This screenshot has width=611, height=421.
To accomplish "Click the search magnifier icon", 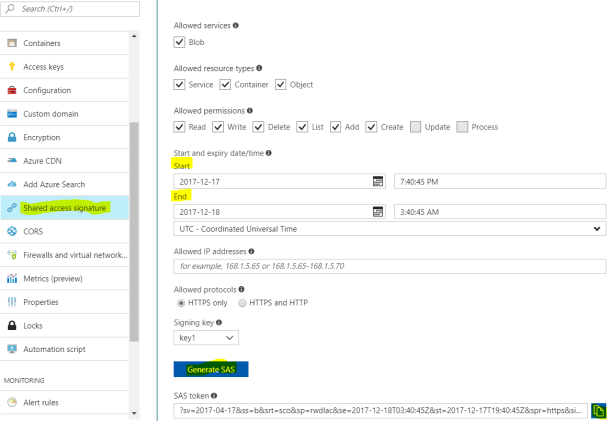I will pyautogui.click(x=10, y=9).
